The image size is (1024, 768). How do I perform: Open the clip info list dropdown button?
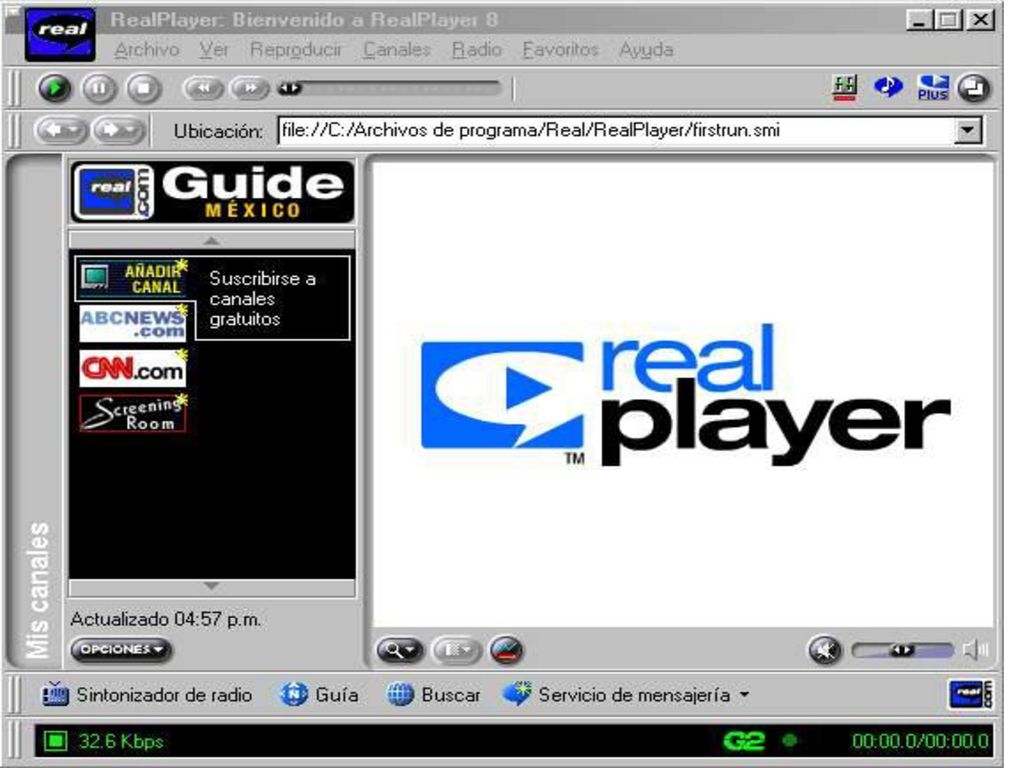tap(456, 650)
